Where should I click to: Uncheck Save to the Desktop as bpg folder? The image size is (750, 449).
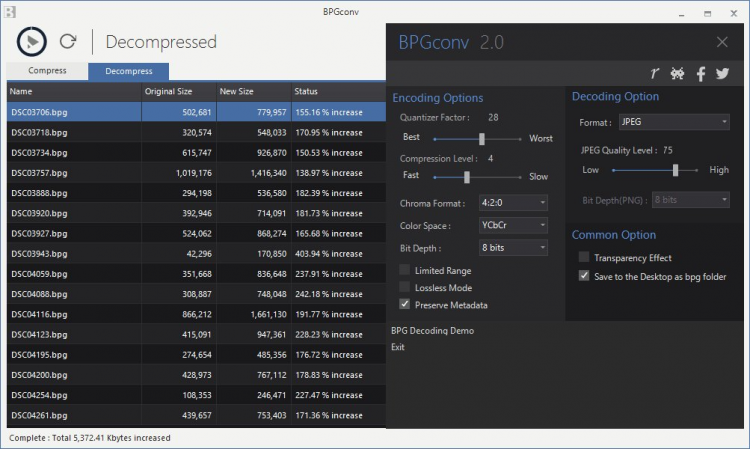[x=584, y=276]
